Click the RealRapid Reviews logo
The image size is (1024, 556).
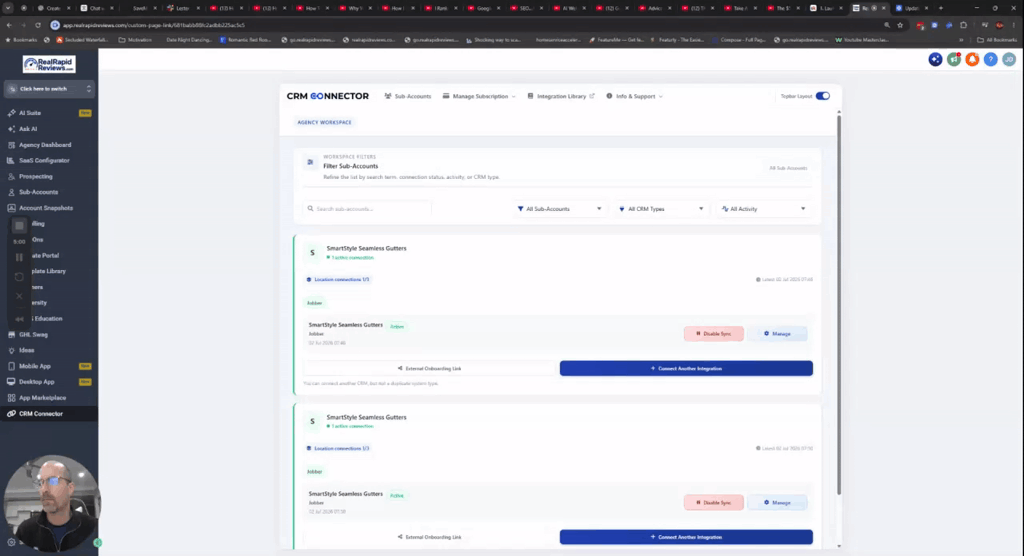(x=49, y=64)
